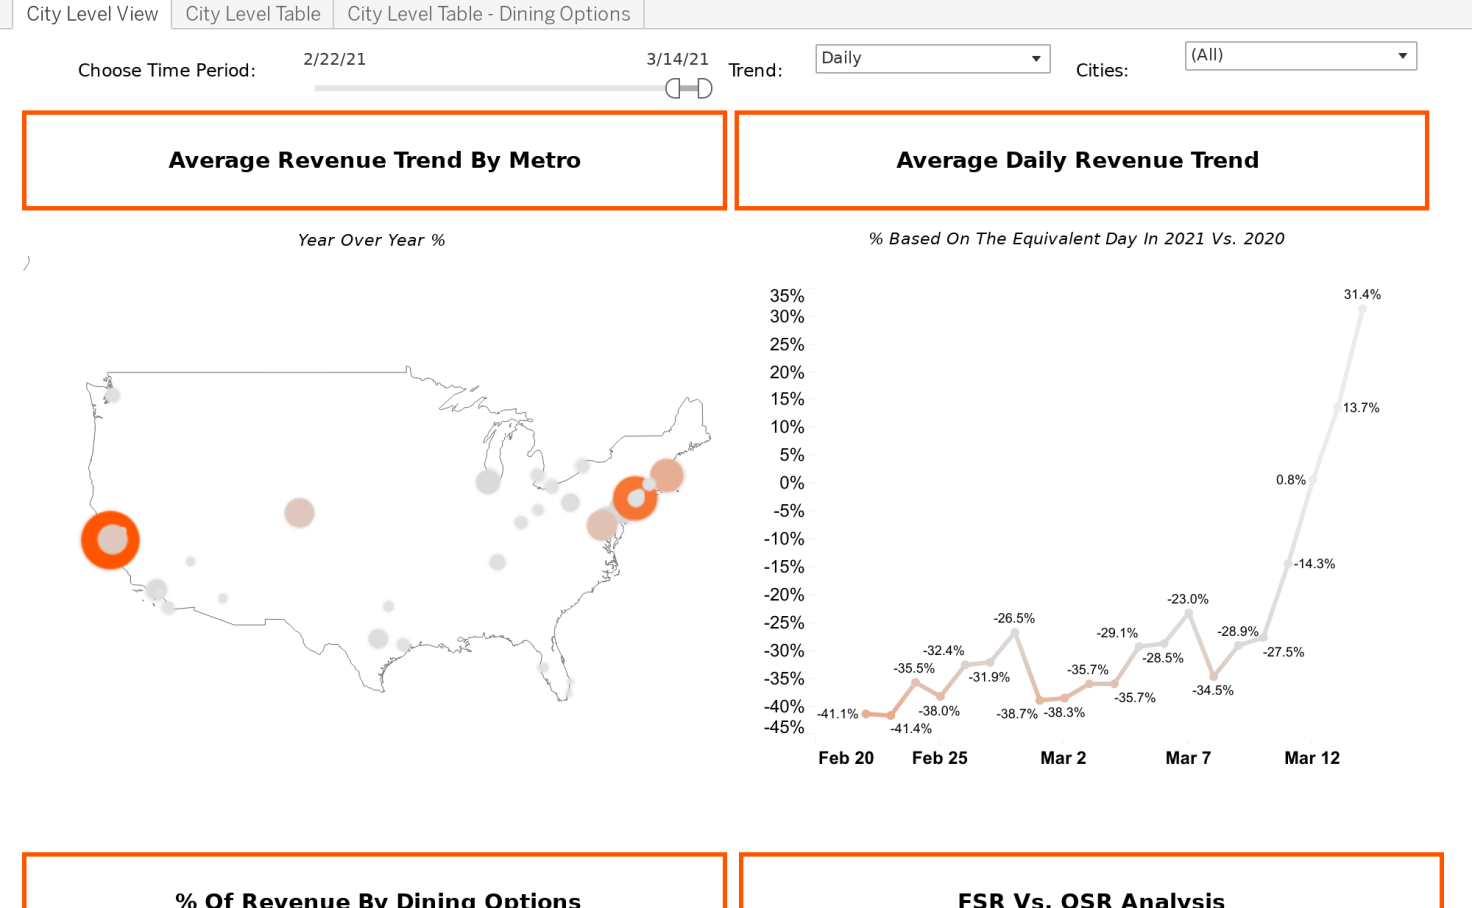
Task: Open the City Level Table tab
Action: coord(253,14)
